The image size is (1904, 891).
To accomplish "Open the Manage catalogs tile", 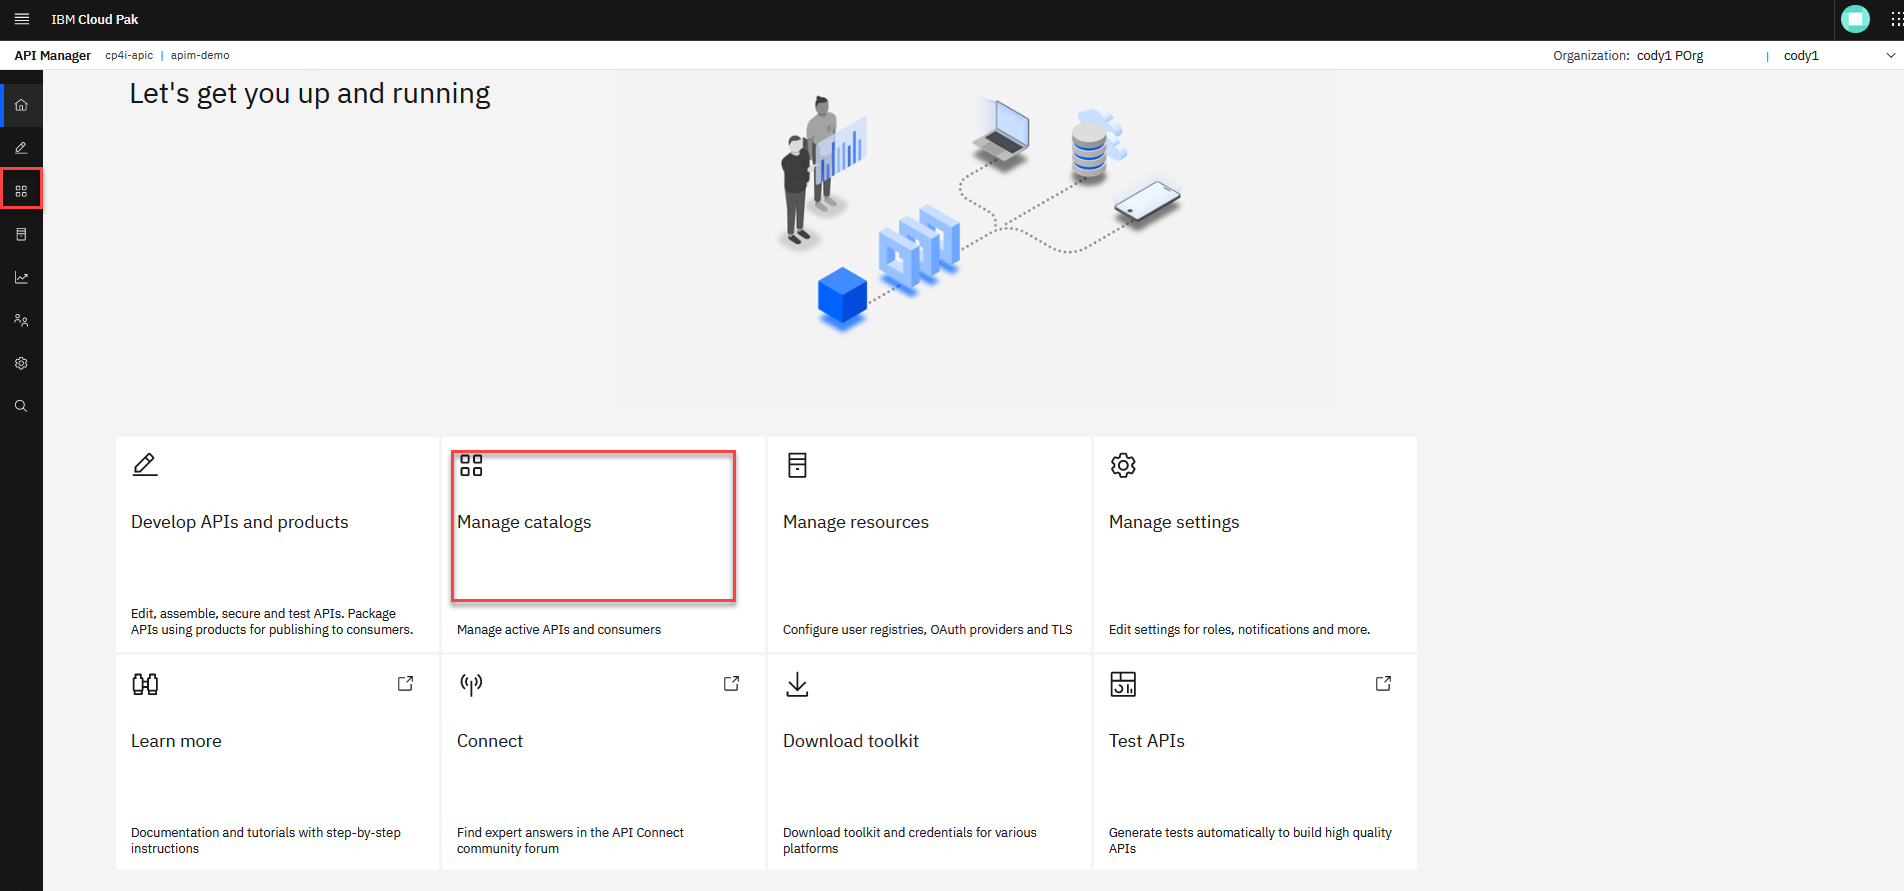I will coord(603,544).
